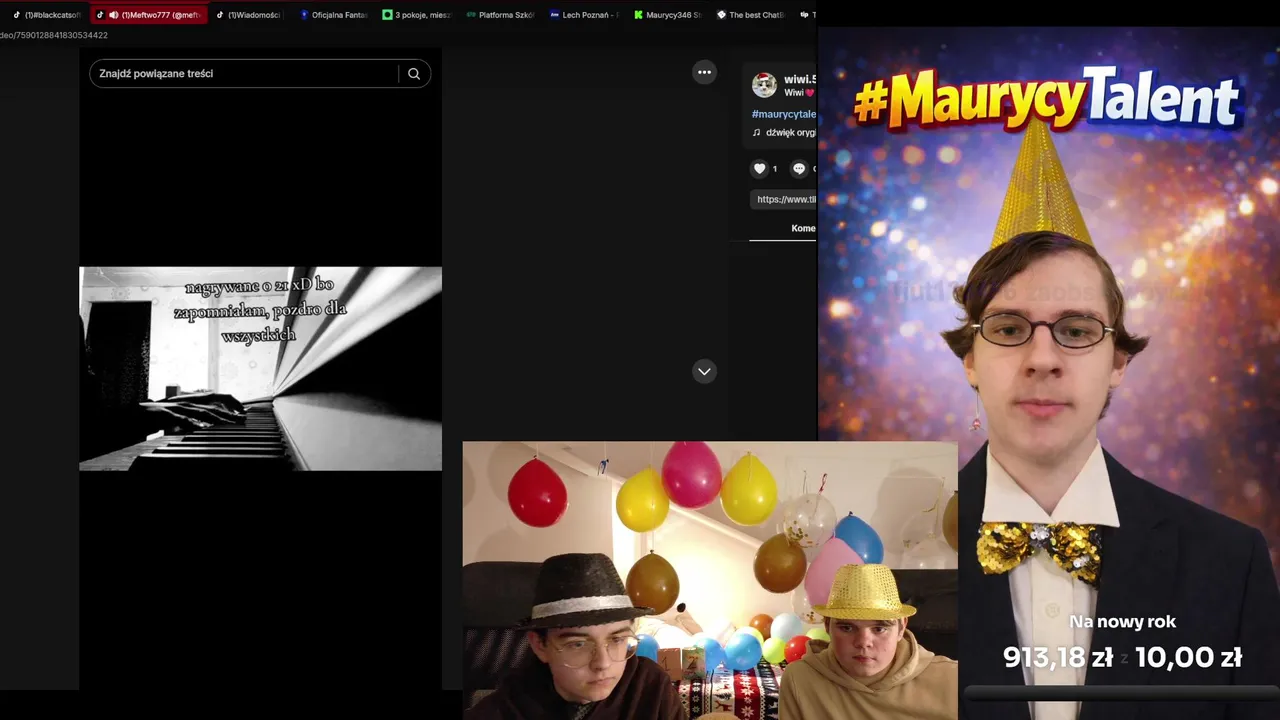Image resolution: width=1280 pixels, height=720 pixels.
Task: Click the 10,00 zł goal amount
Action: tap(1188, 657)
